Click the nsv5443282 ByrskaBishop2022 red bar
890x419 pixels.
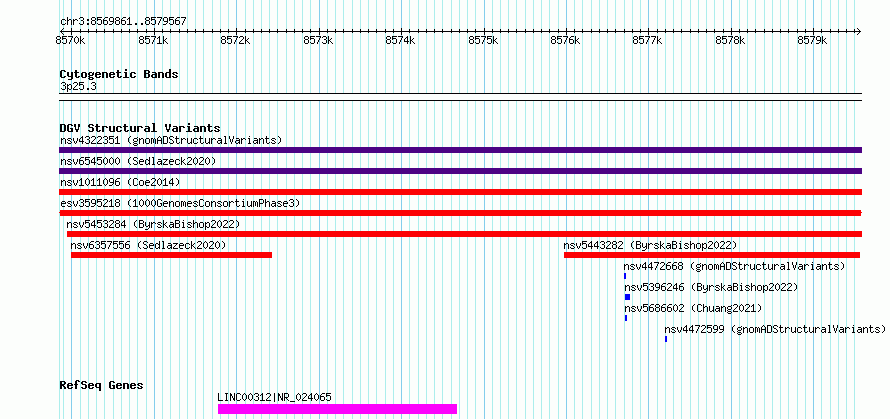[712, 255]
